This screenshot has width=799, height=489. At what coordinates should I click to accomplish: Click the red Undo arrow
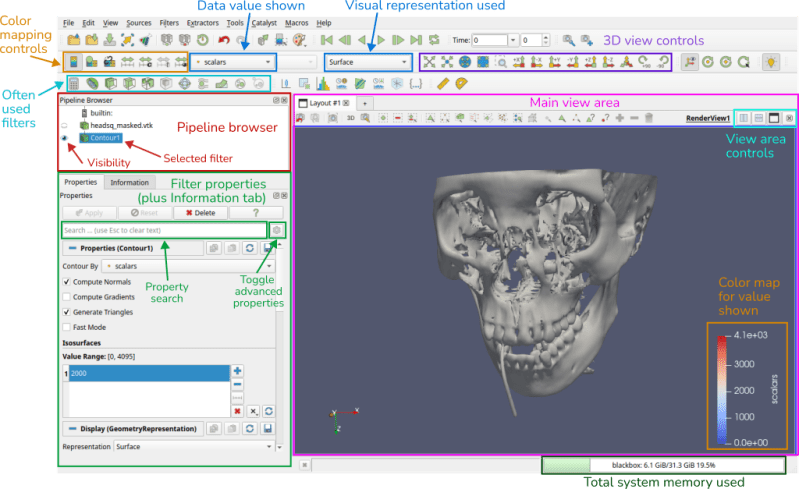point(224,40)
